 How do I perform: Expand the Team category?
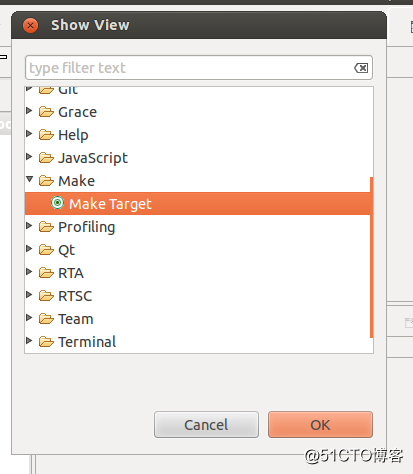click(x=29, y=317)
